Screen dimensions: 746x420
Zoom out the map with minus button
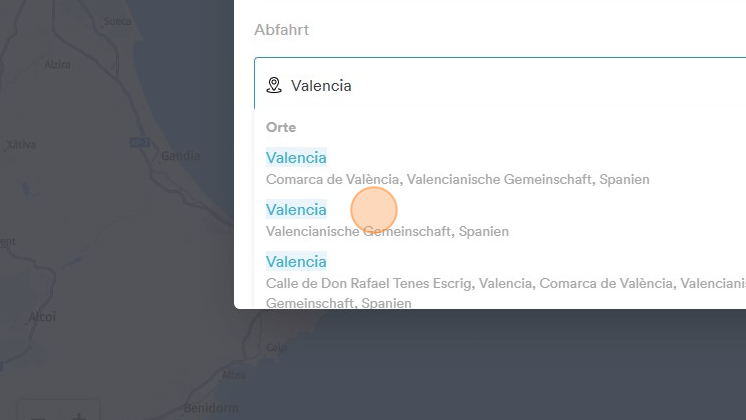[x=38, y=414]
